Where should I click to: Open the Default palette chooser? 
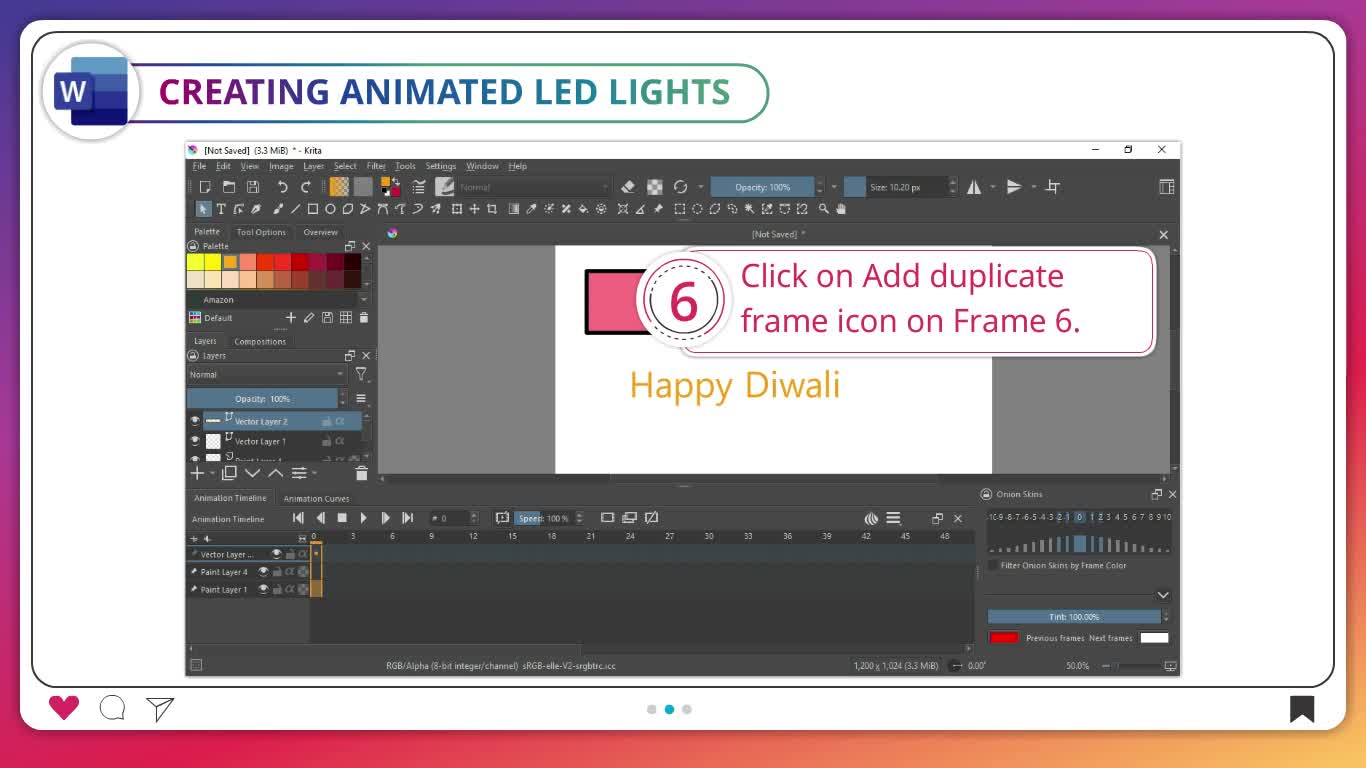coord(195,318)
